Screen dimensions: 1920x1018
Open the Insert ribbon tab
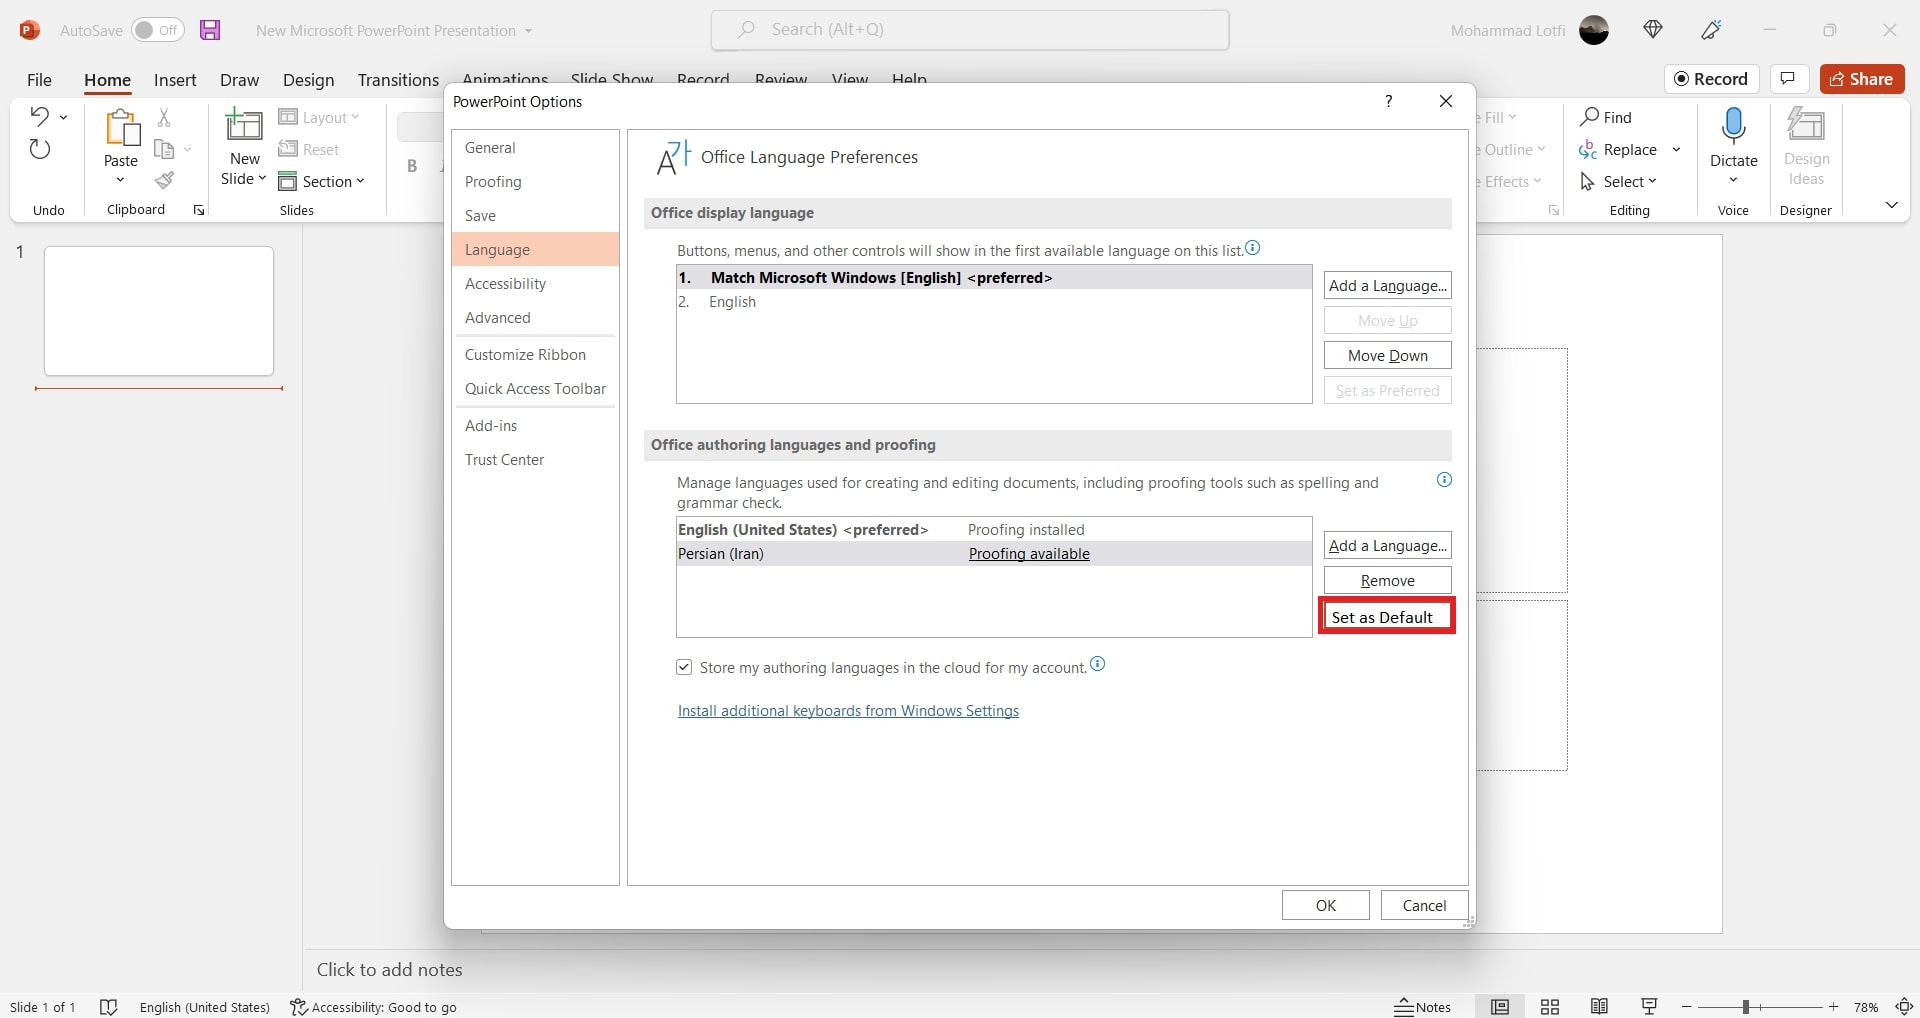point(175,80)
